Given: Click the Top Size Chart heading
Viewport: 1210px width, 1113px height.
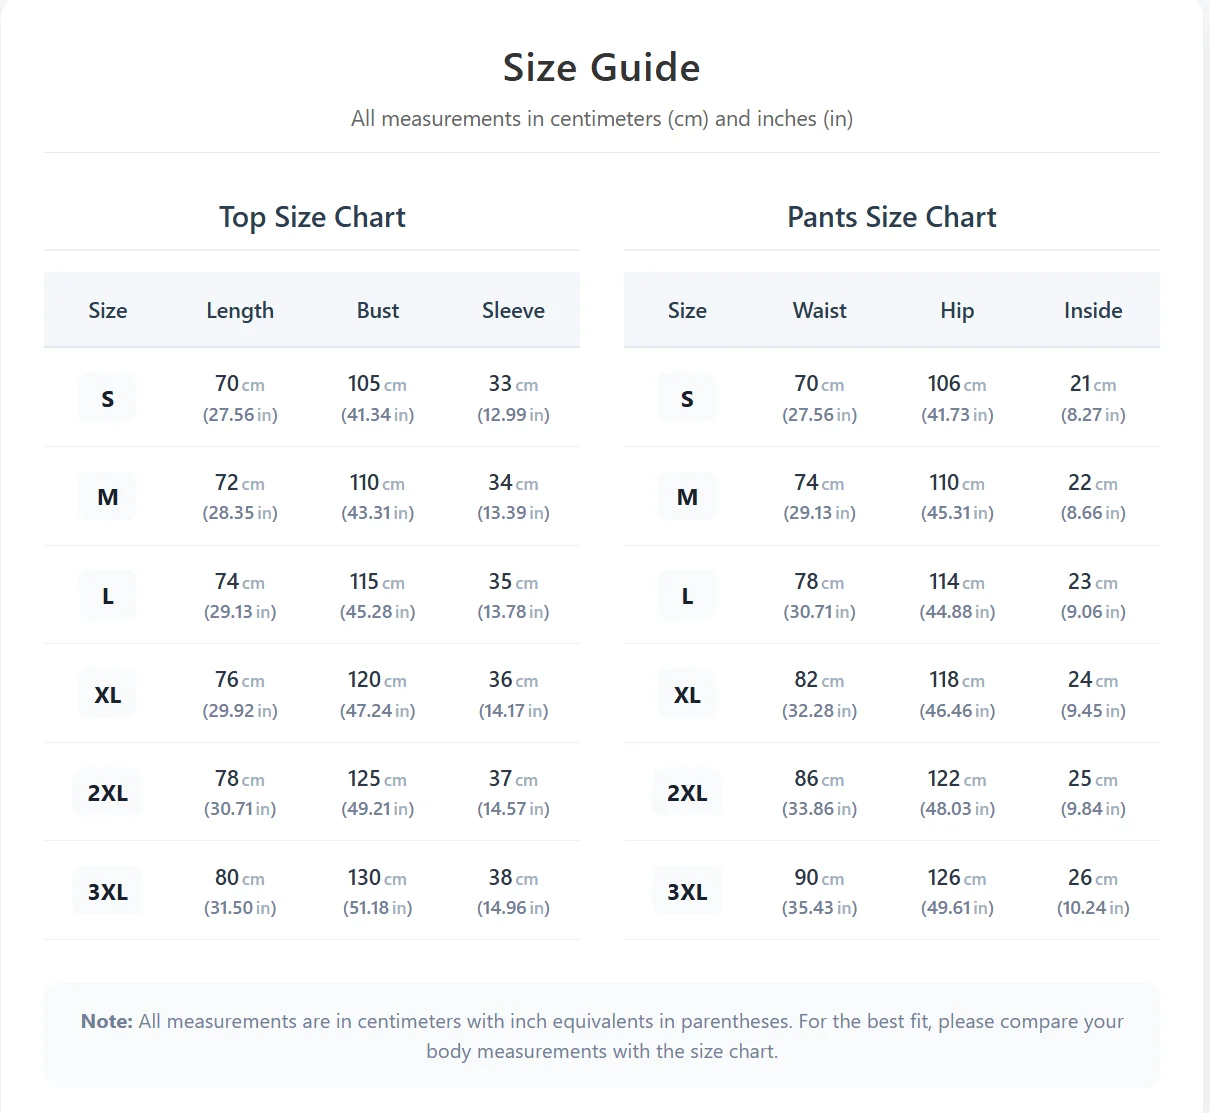Looking at the screenshot, I should pos(312,217).
